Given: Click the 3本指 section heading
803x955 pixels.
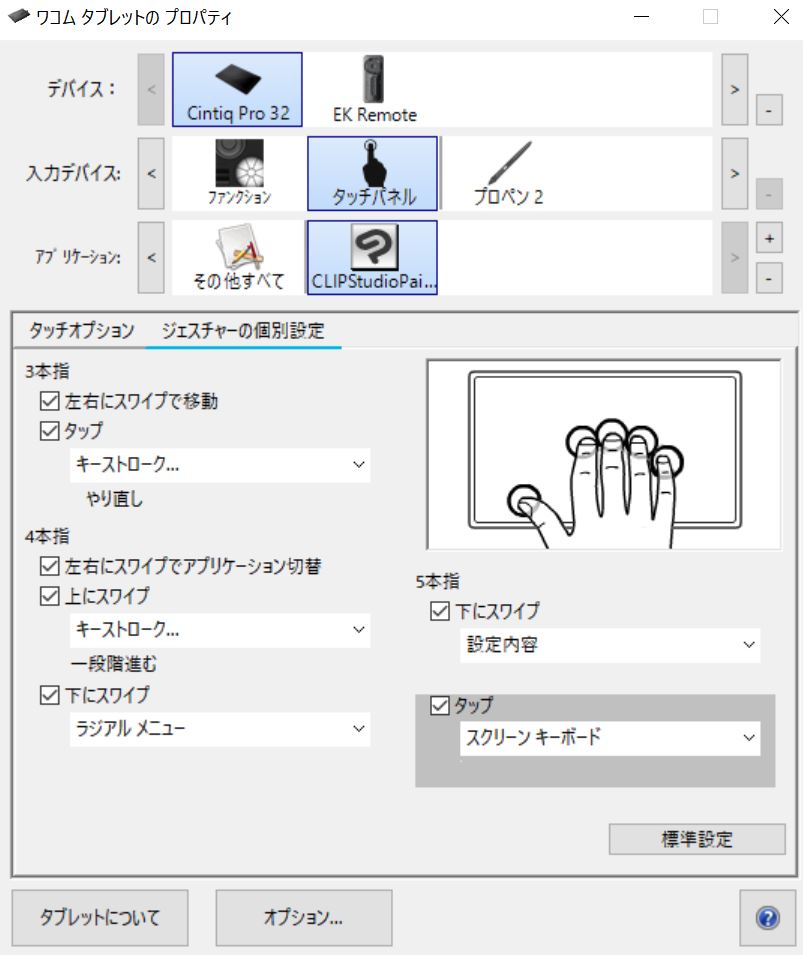Looking at the screenshot, I should coord(47,371).
